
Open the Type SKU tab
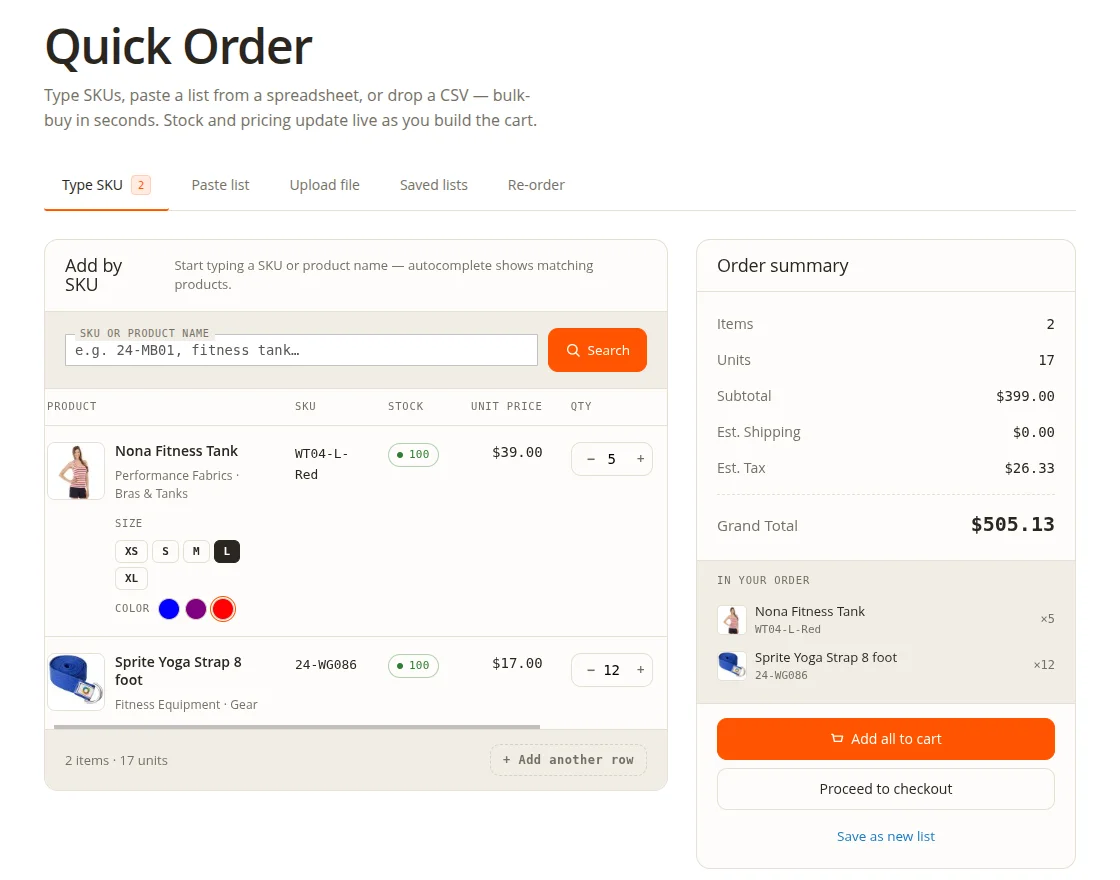point(106,185)
